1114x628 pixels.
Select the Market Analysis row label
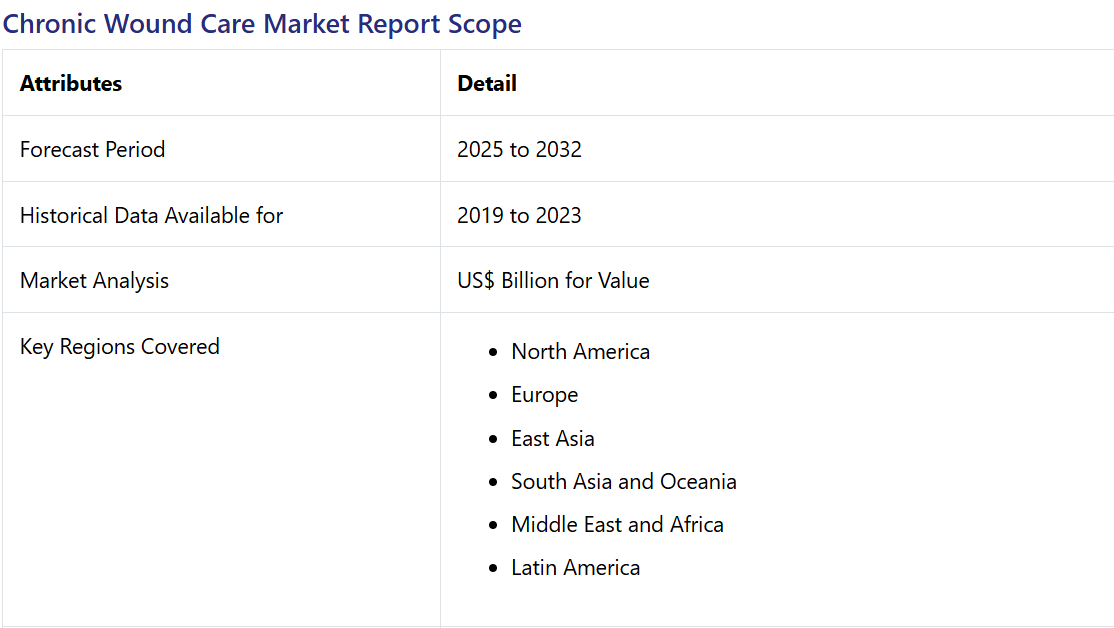pos(94,281)
